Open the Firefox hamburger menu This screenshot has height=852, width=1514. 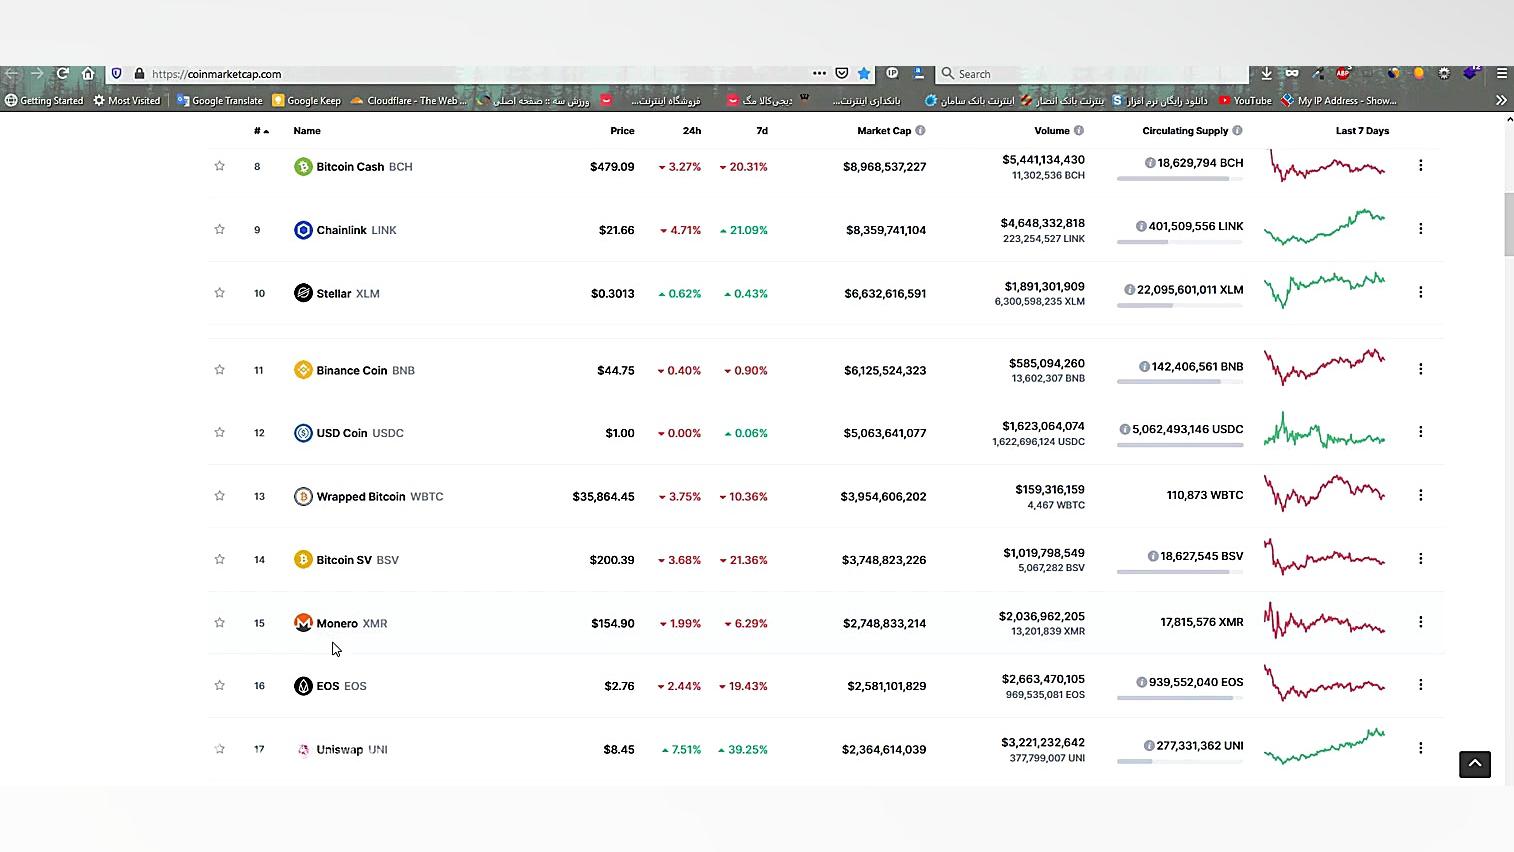pos(1501,73)
